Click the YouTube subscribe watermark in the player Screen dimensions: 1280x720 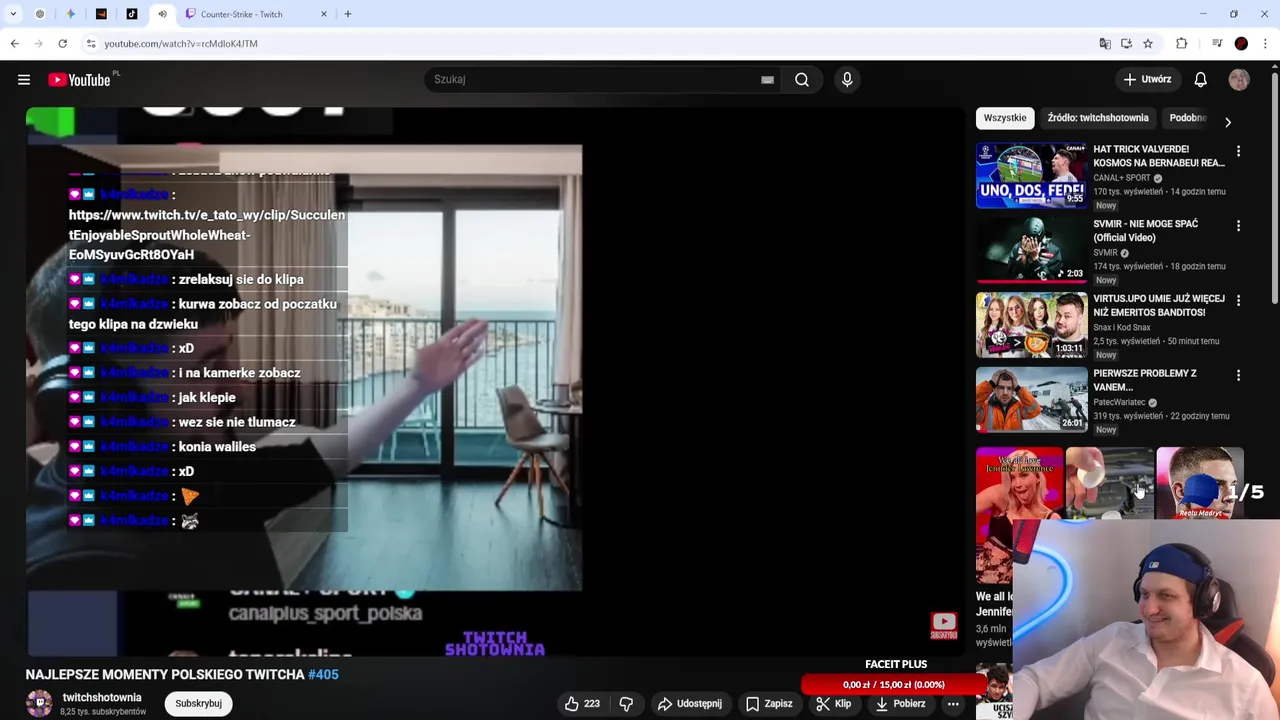pyautogui.click(x=944, y=625)
